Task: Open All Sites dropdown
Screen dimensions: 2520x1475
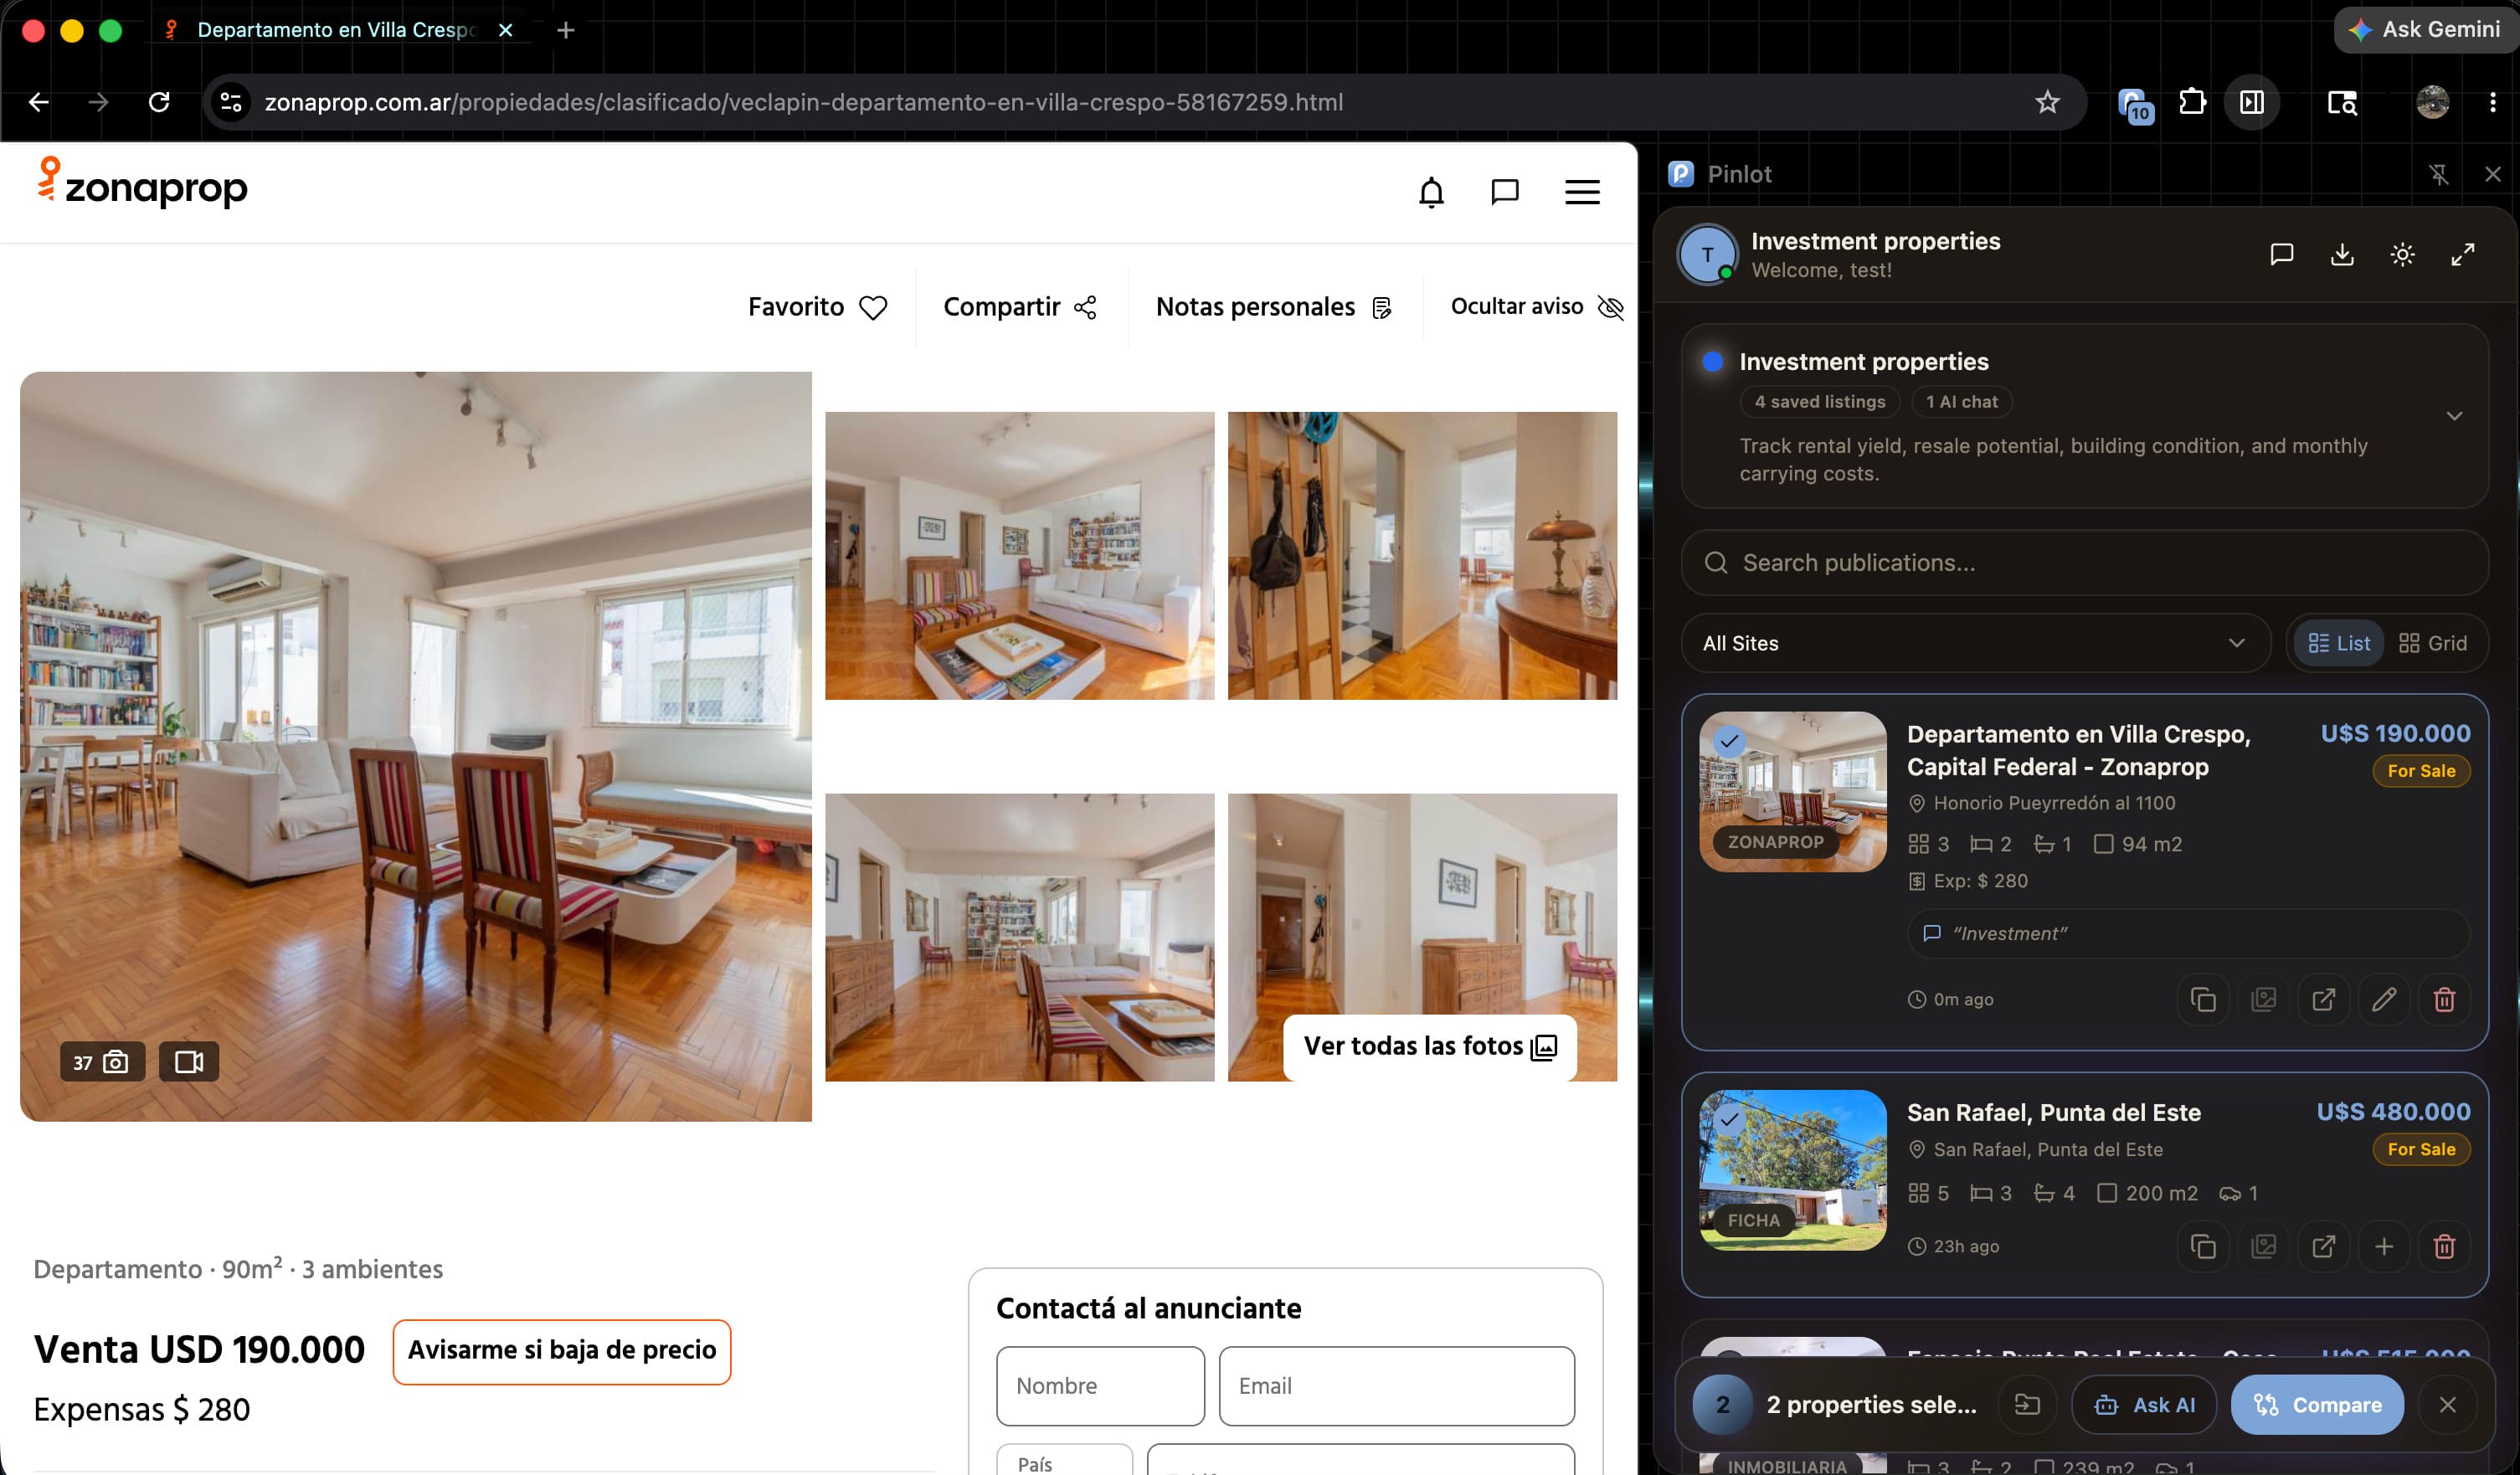Action: [x=1976, y=643]
